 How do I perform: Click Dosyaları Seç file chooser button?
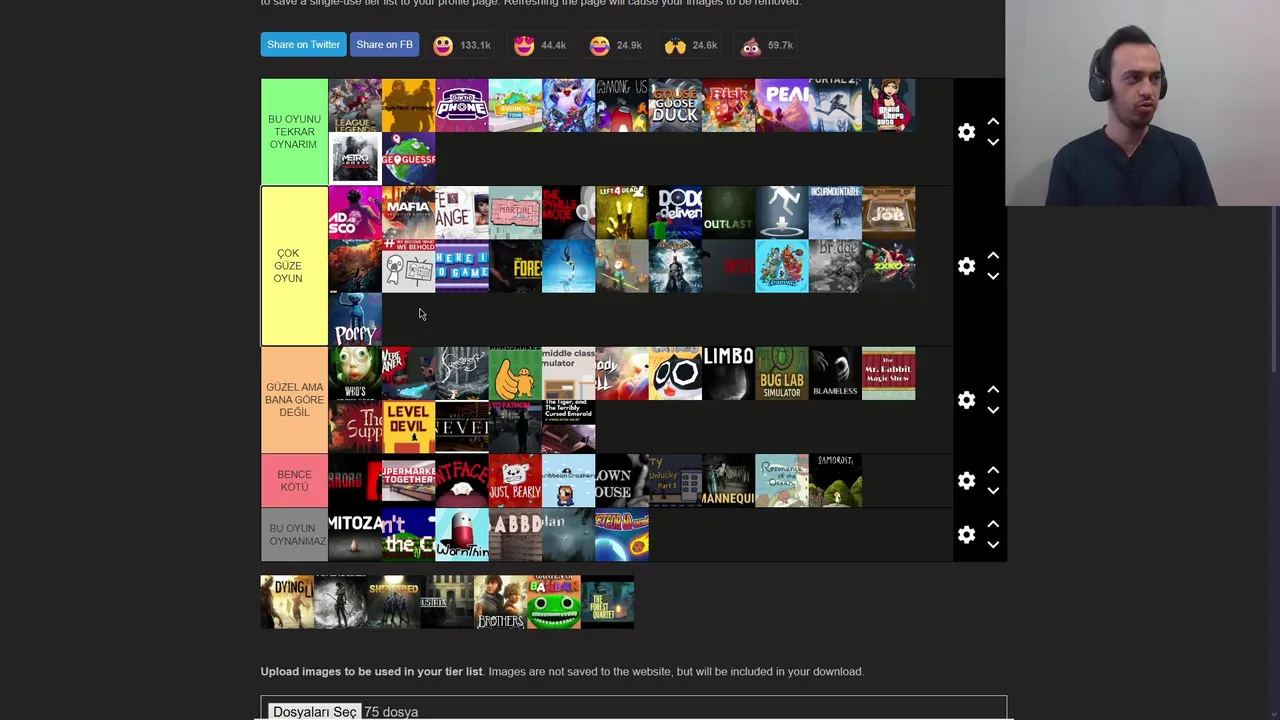tap(315, 711)
